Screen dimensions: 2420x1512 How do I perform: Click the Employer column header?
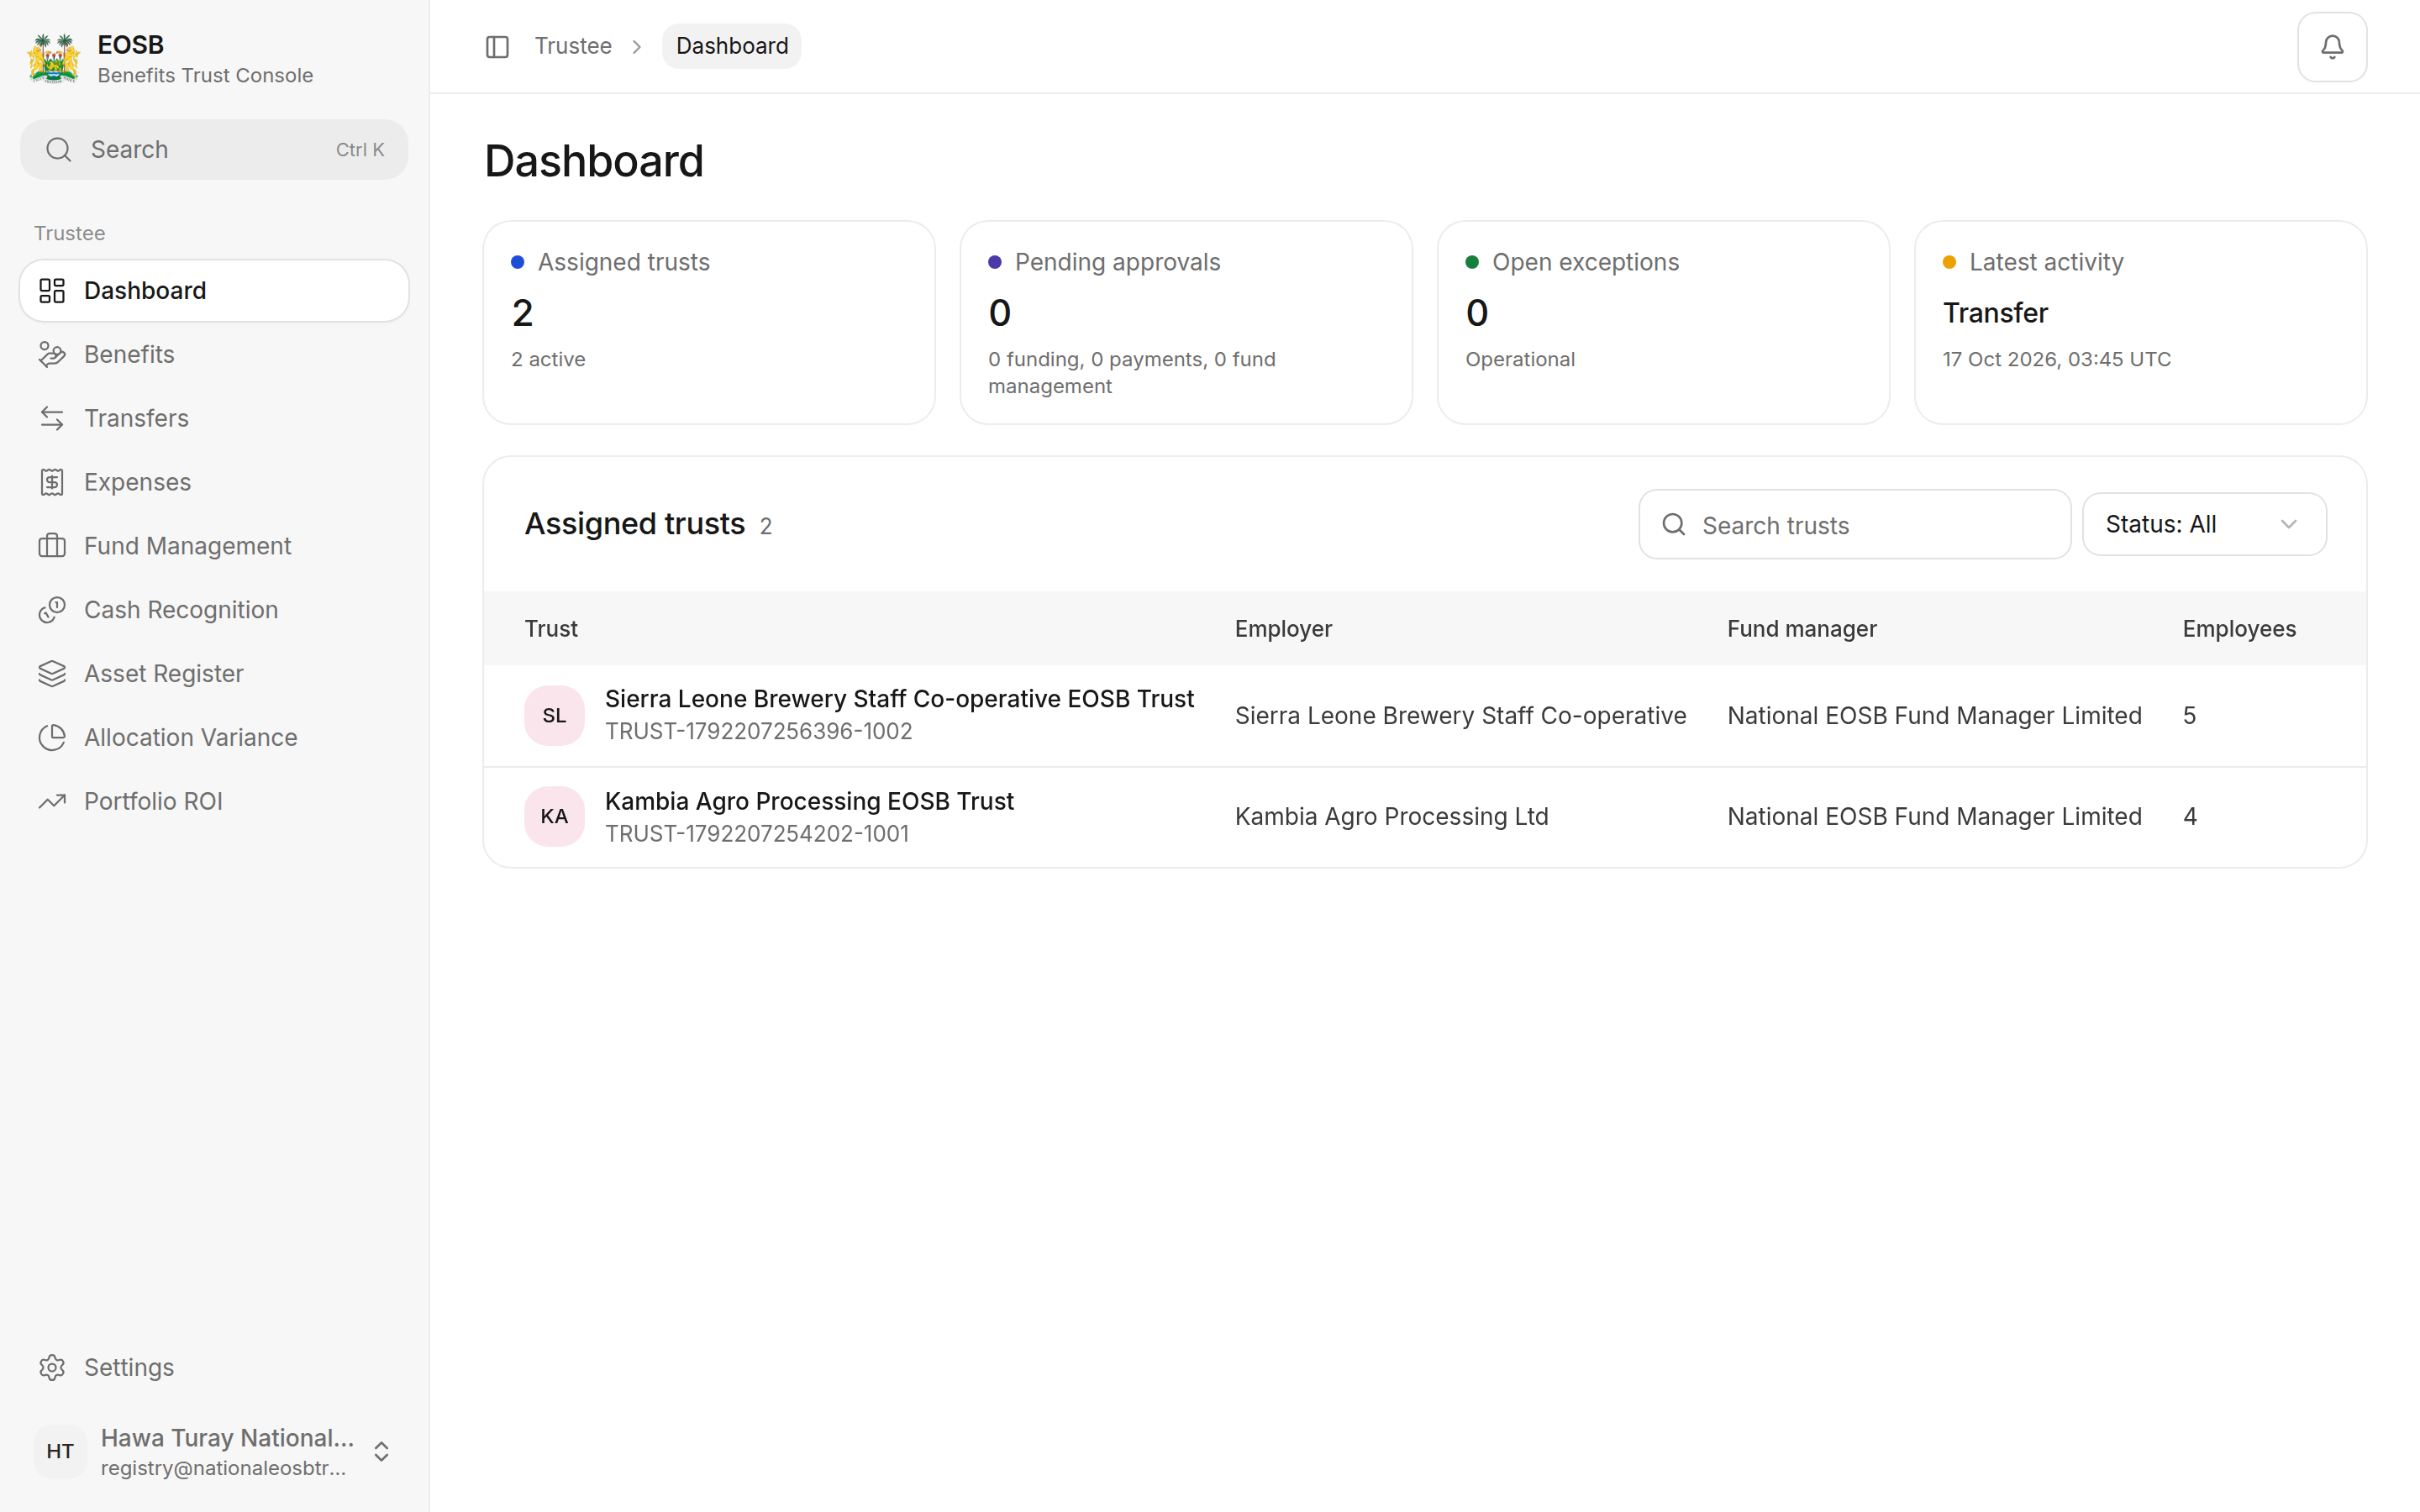pos(1283,629)
